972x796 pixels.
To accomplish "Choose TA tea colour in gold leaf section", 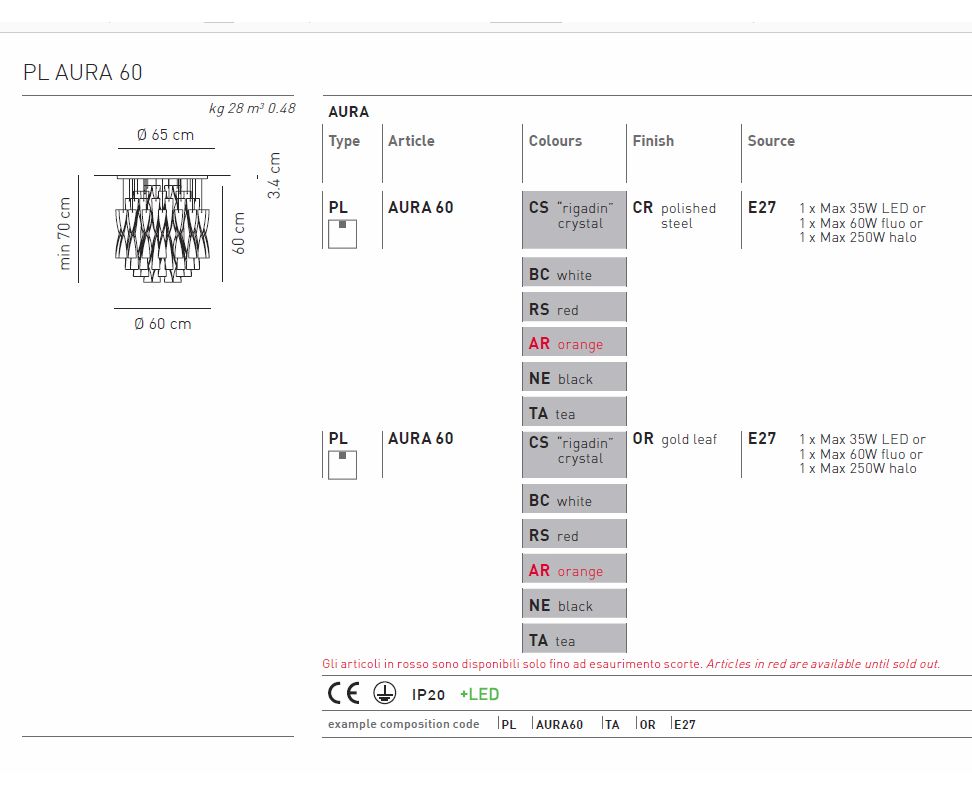I will tap(574, 640).
